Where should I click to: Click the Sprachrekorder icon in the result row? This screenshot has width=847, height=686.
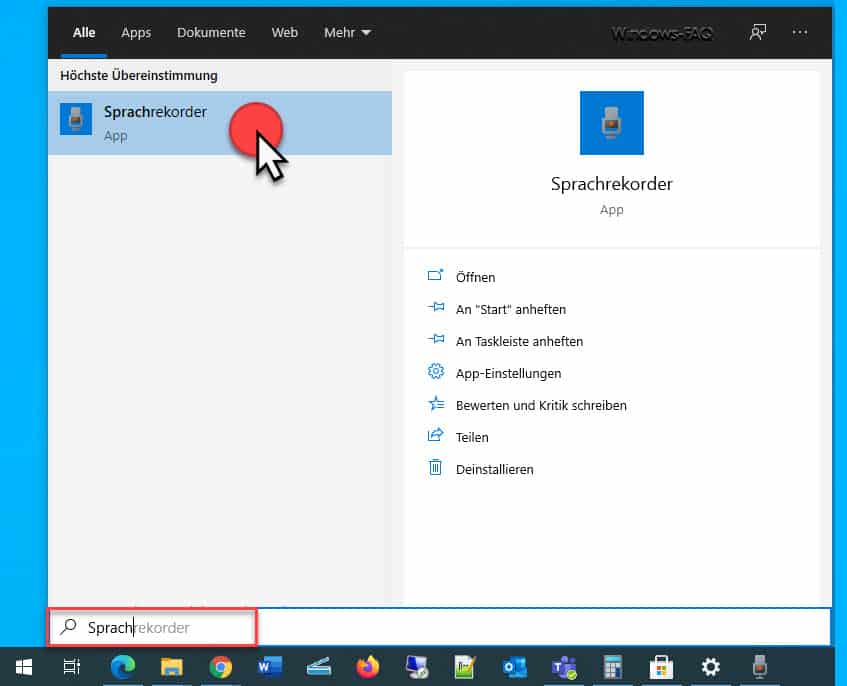[x=76, y=119]
